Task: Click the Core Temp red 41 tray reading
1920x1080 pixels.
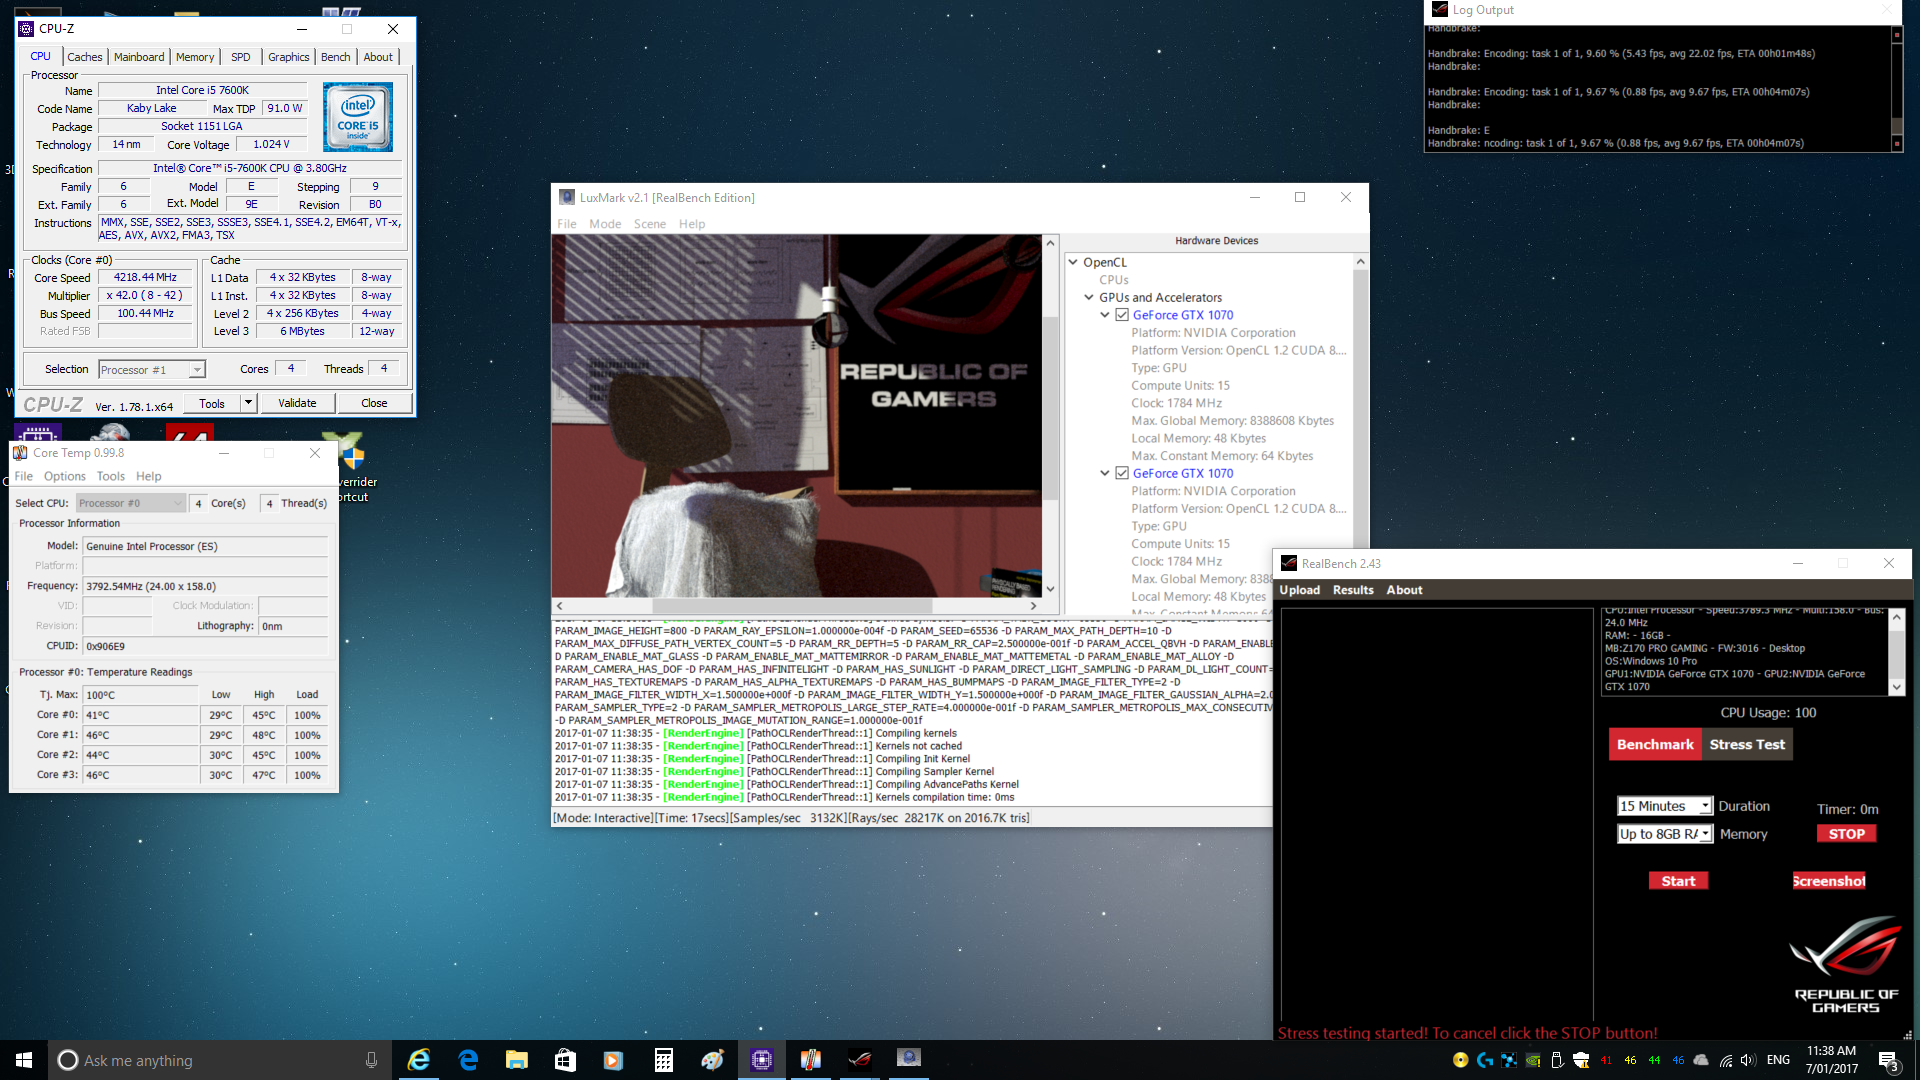Action: 1606,1060
